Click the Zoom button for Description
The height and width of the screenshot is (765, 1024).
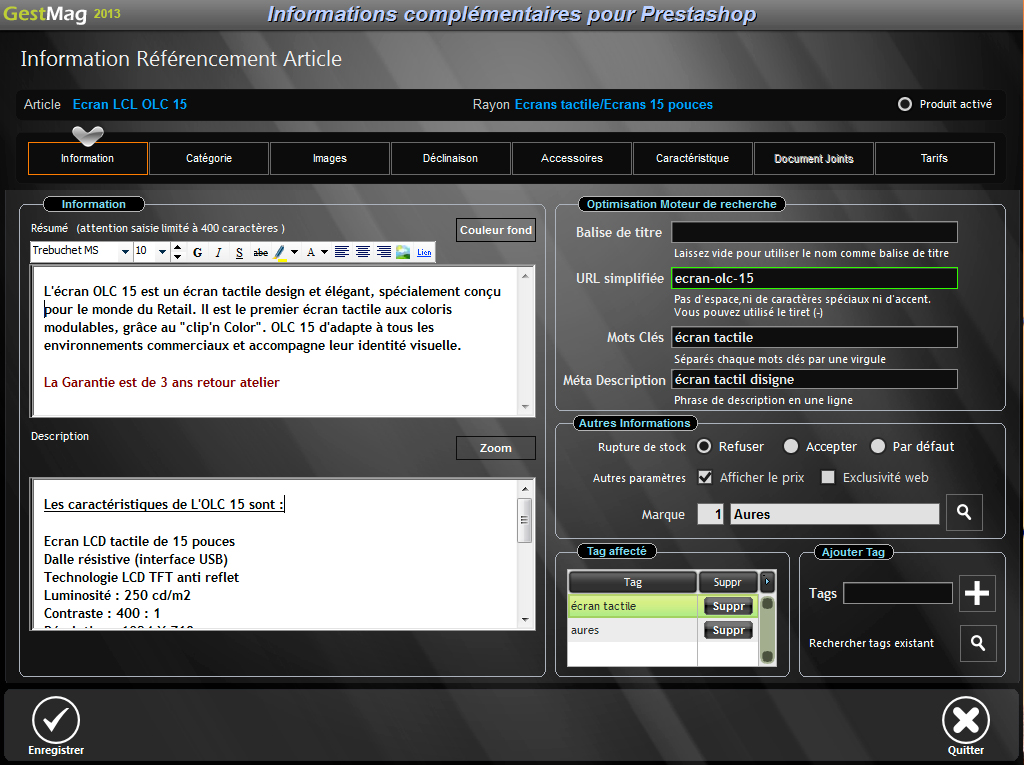pyautogui.click(x=496, y=448)
